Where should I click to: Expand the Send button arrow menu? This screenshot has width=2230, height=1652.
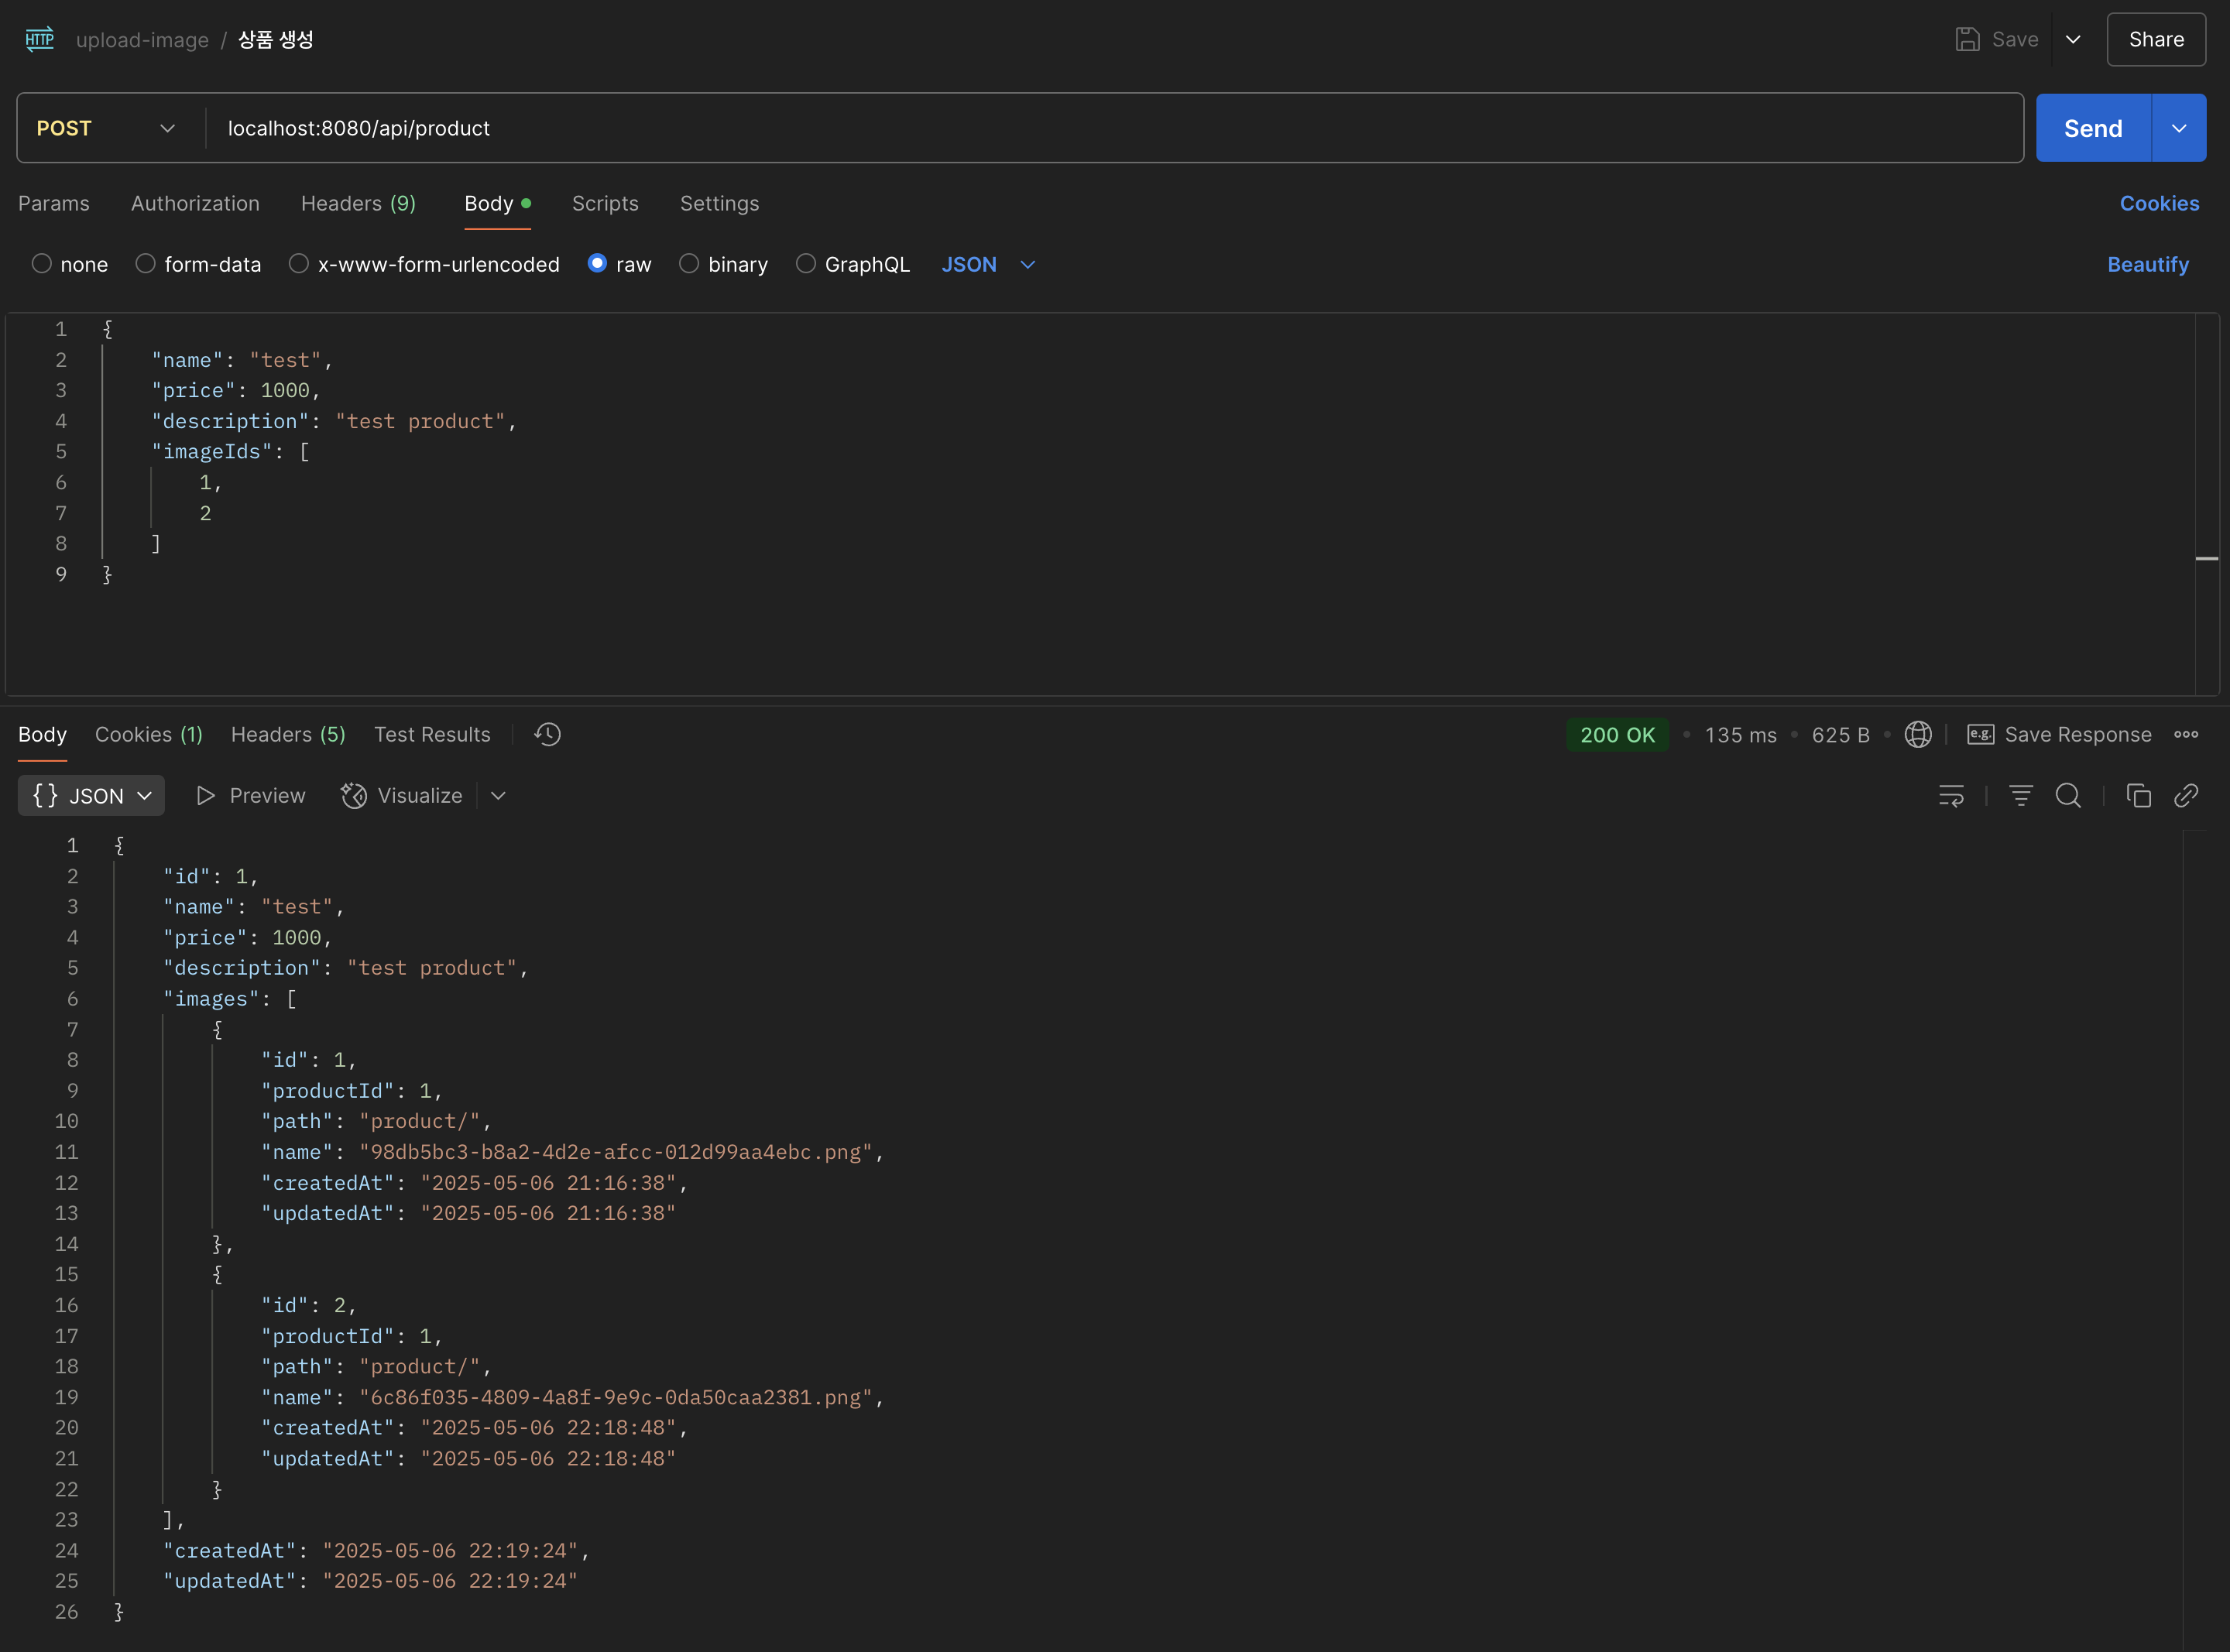pyautogui.click(x=2179, y=128)
